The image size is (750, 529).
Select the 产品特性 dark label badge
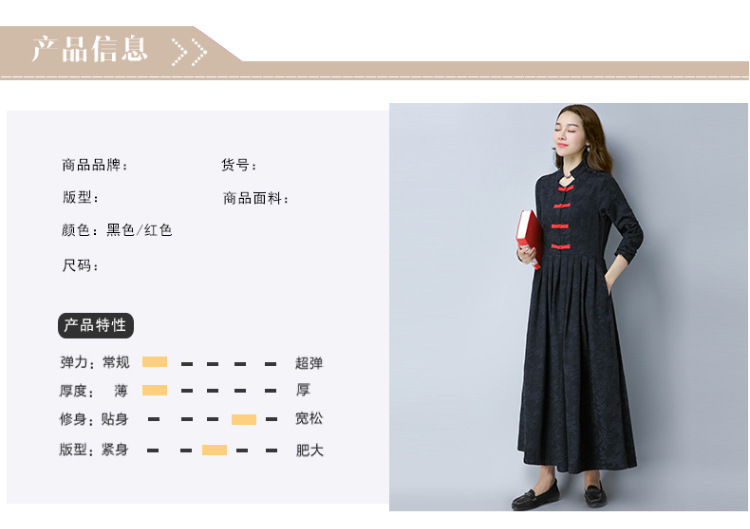pyautogui.click(x=96, y=325)
